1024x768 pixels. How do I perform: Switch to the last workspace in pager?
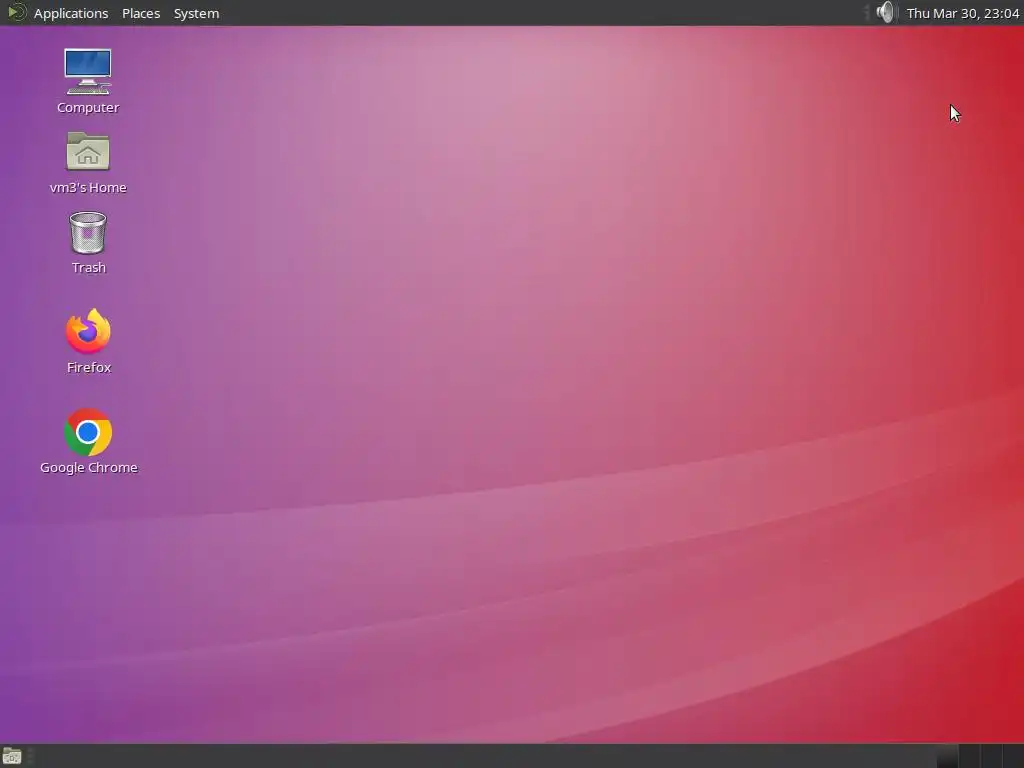coord(1013,756)
